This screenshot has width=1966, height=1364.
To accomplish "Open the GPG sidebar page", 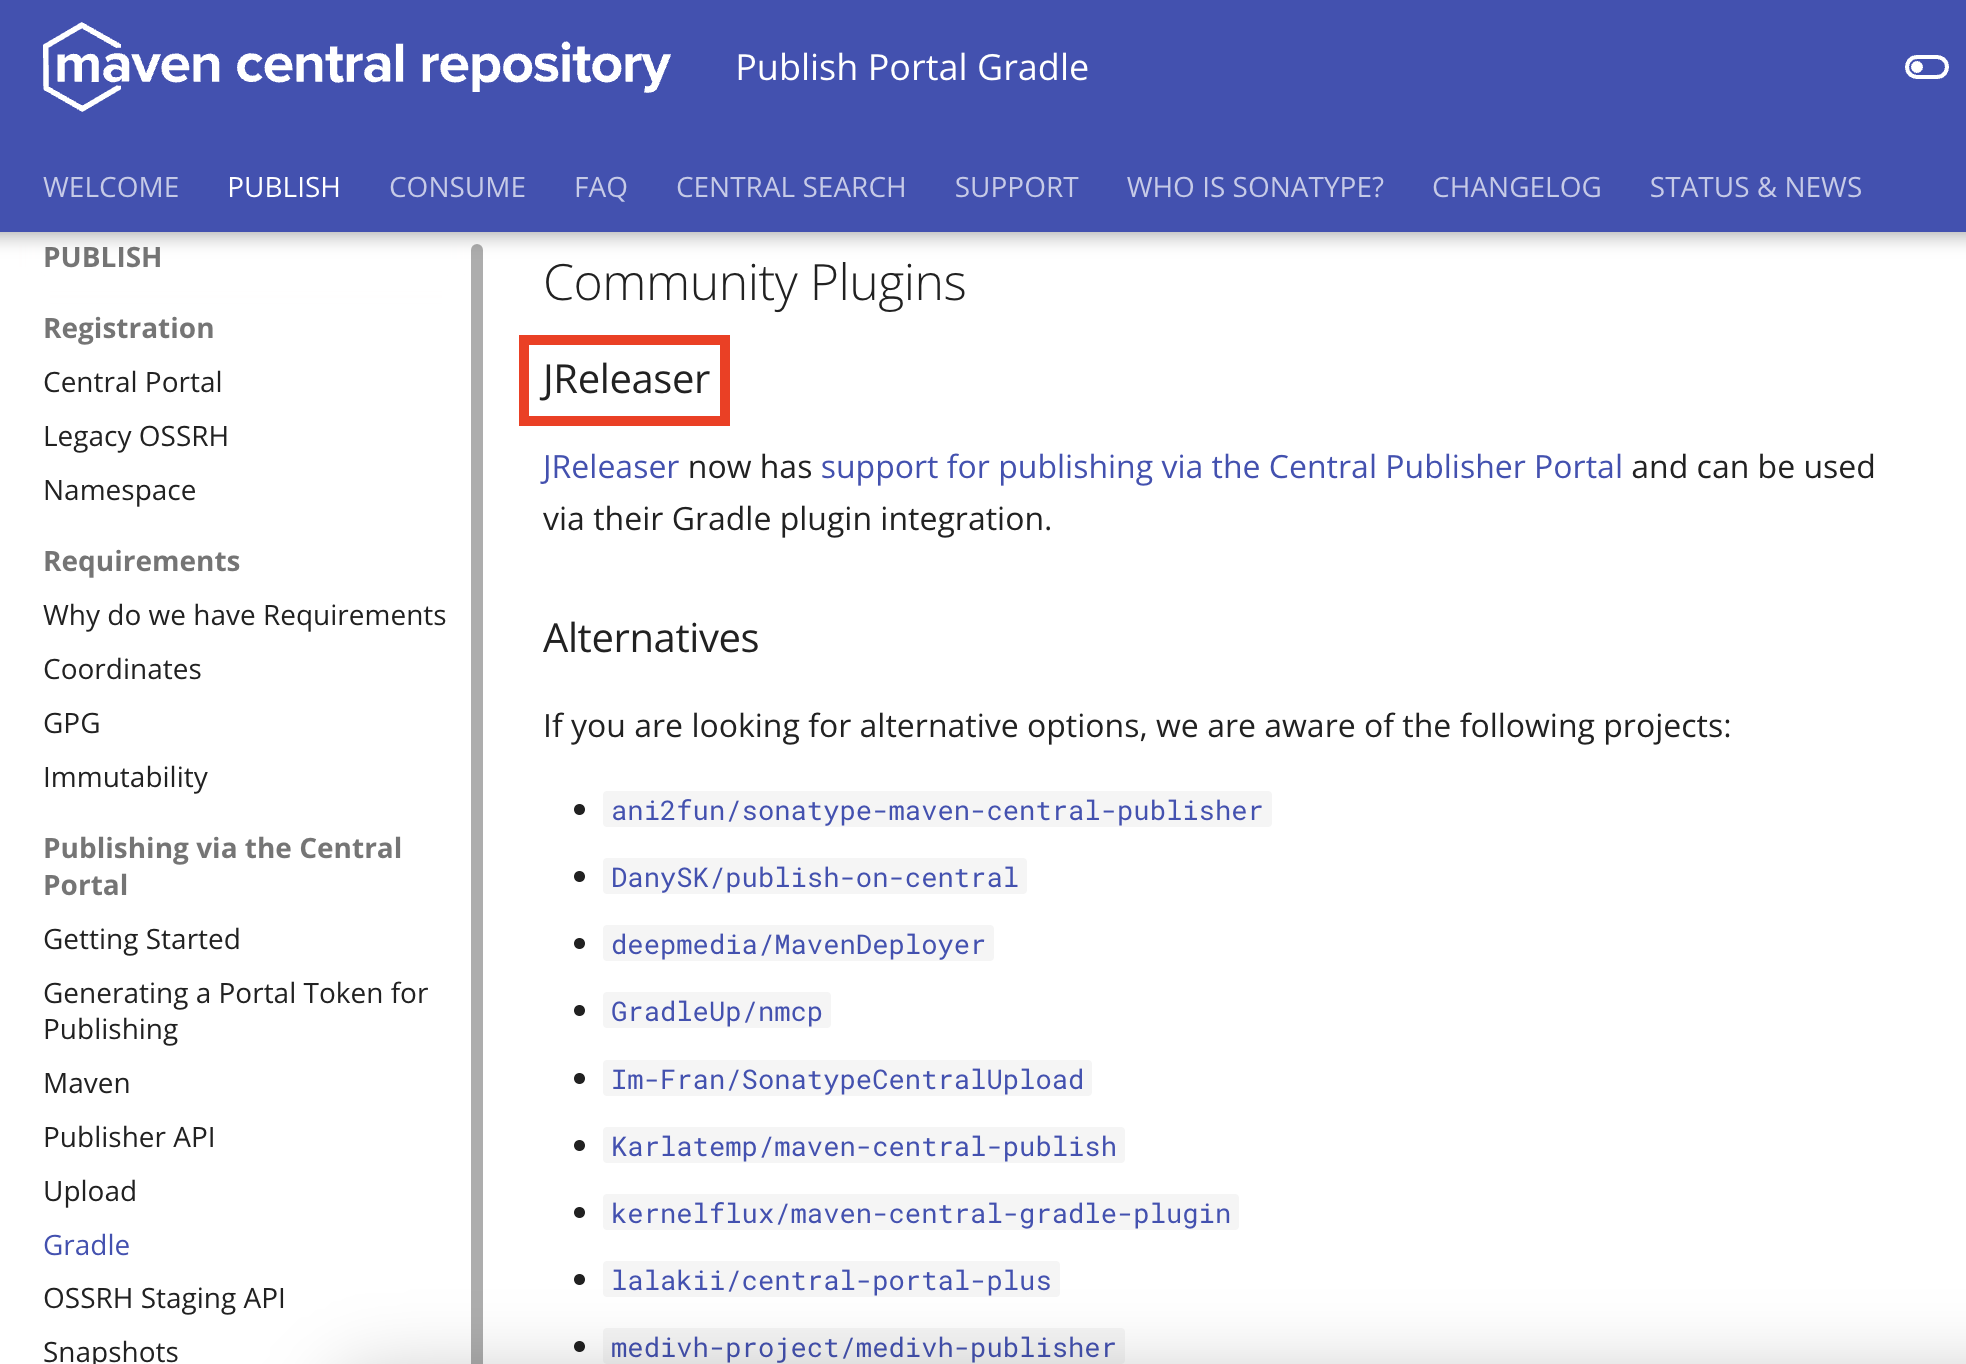I will point(72,723).
